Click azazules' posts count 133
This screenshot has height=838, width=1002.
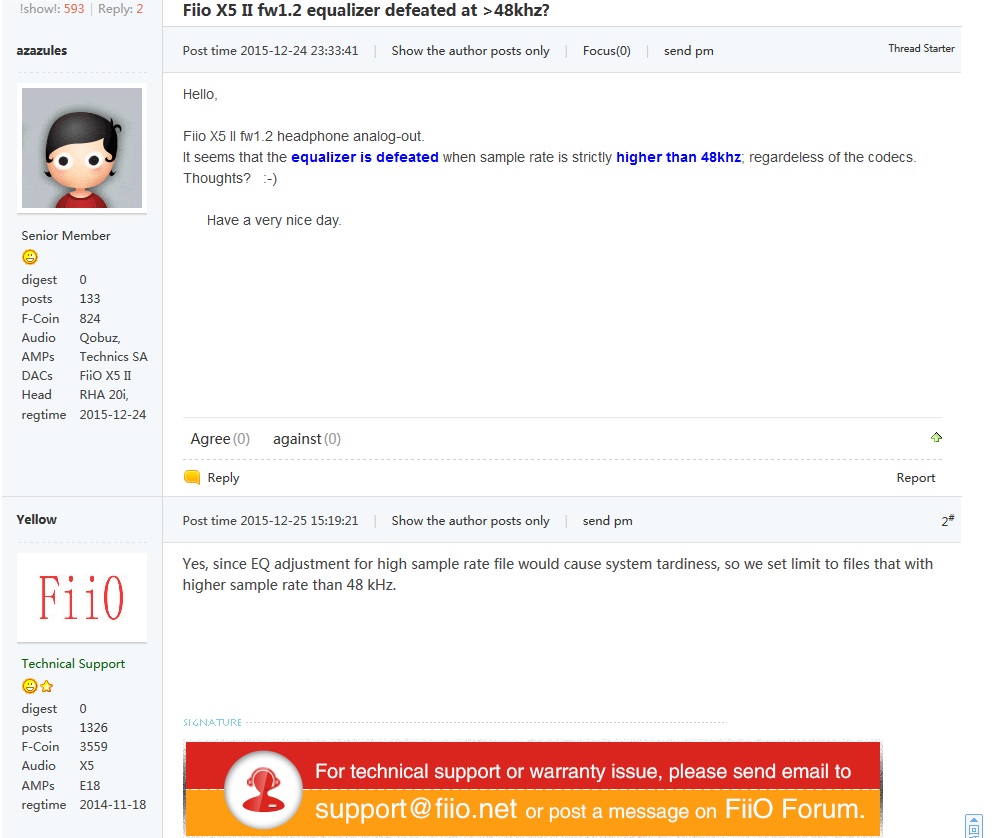[x=89, y=299]
